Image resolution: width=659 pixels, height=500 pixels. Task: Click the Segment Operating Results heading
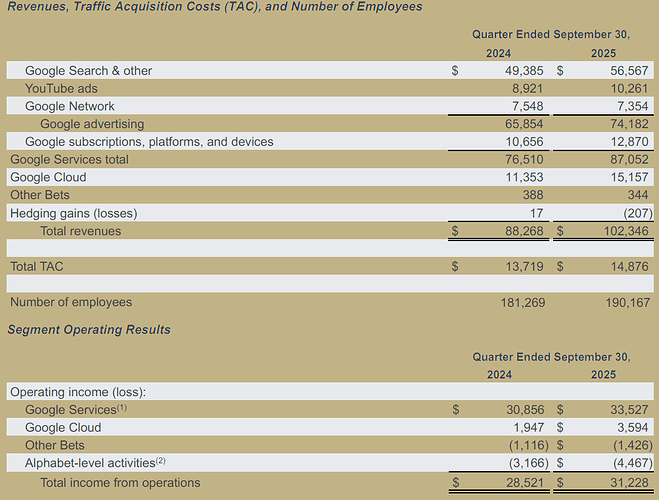coord(89,330)
